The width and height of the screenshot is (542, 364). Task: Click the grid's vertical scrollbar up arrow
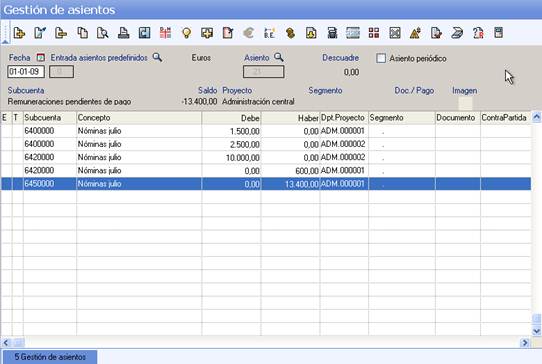[x=536, y=118]
